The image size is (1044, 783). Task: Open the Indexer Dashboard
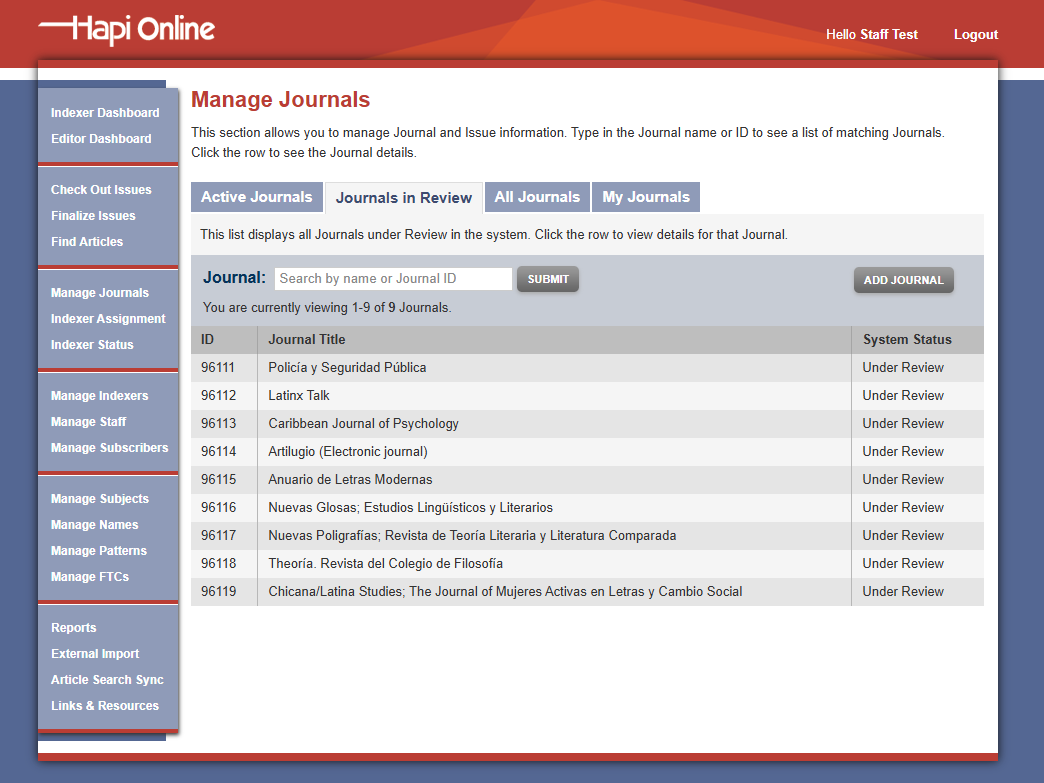tap(104, 112)
